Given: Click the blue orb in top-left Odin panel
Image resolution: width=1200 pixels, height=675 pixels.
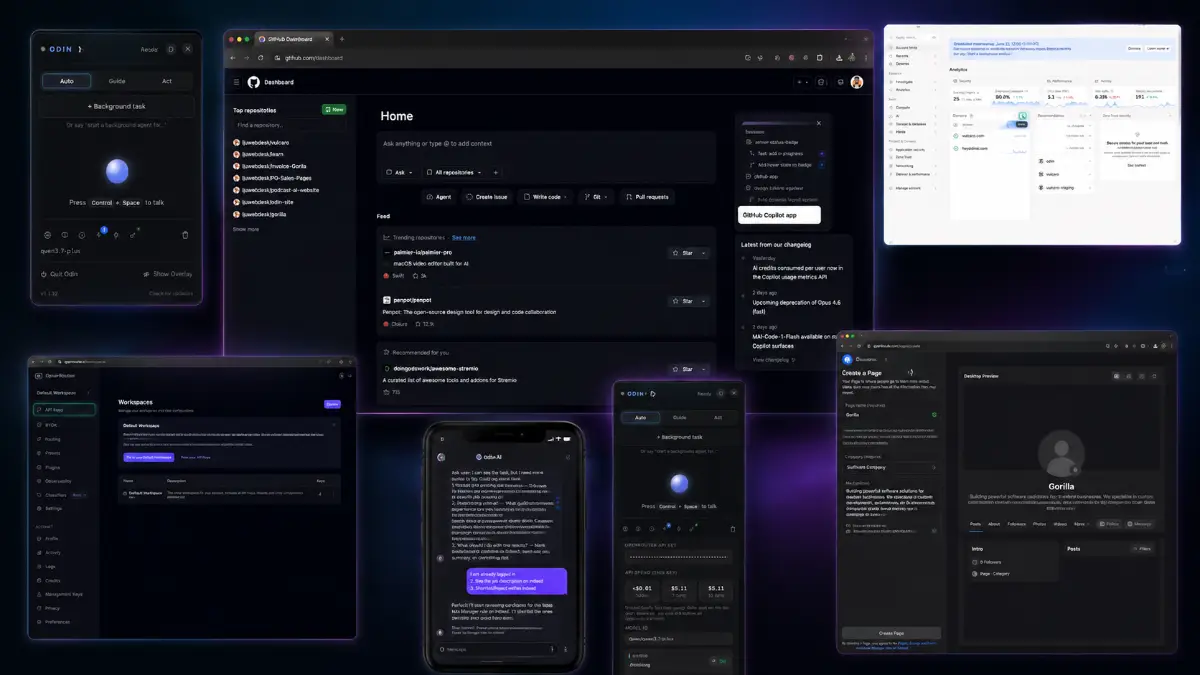Looking at the screenshot, I should [117, 171].
